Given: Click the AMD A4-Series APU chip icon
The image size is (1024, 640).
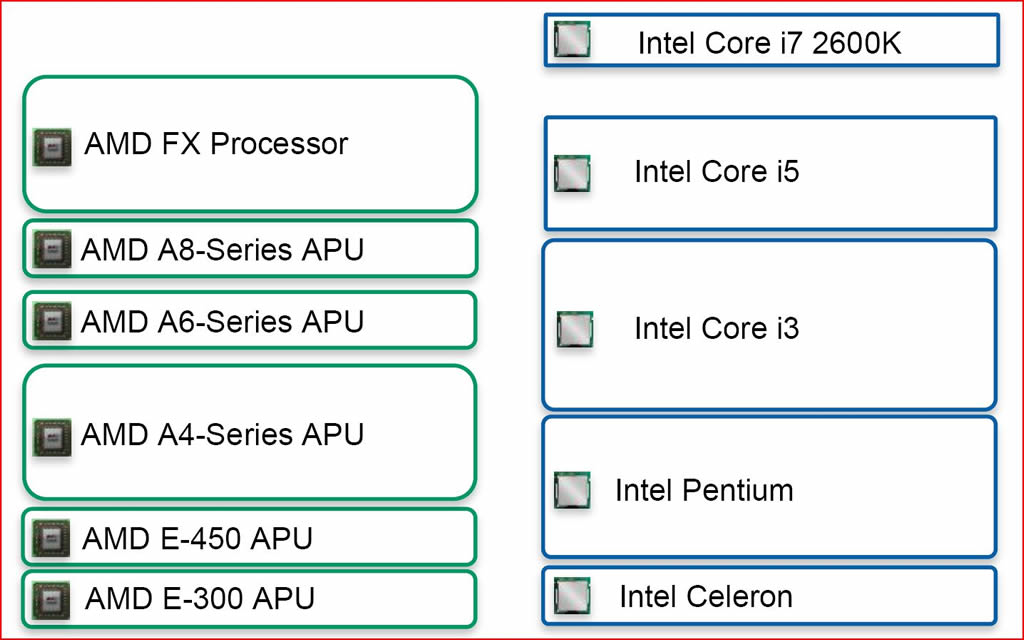Looking at the screenshot, I should 52,437.
